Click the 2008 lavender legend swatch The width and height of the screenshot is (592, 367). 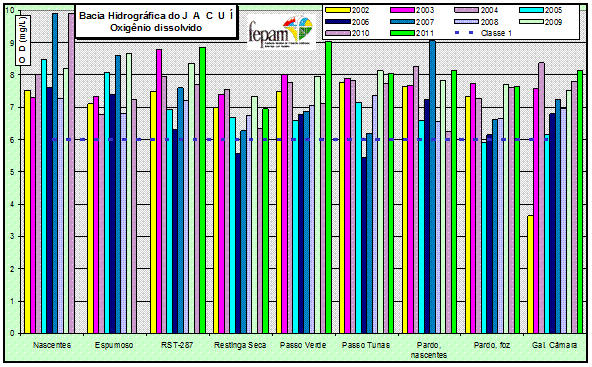click(x=467, y=22)
